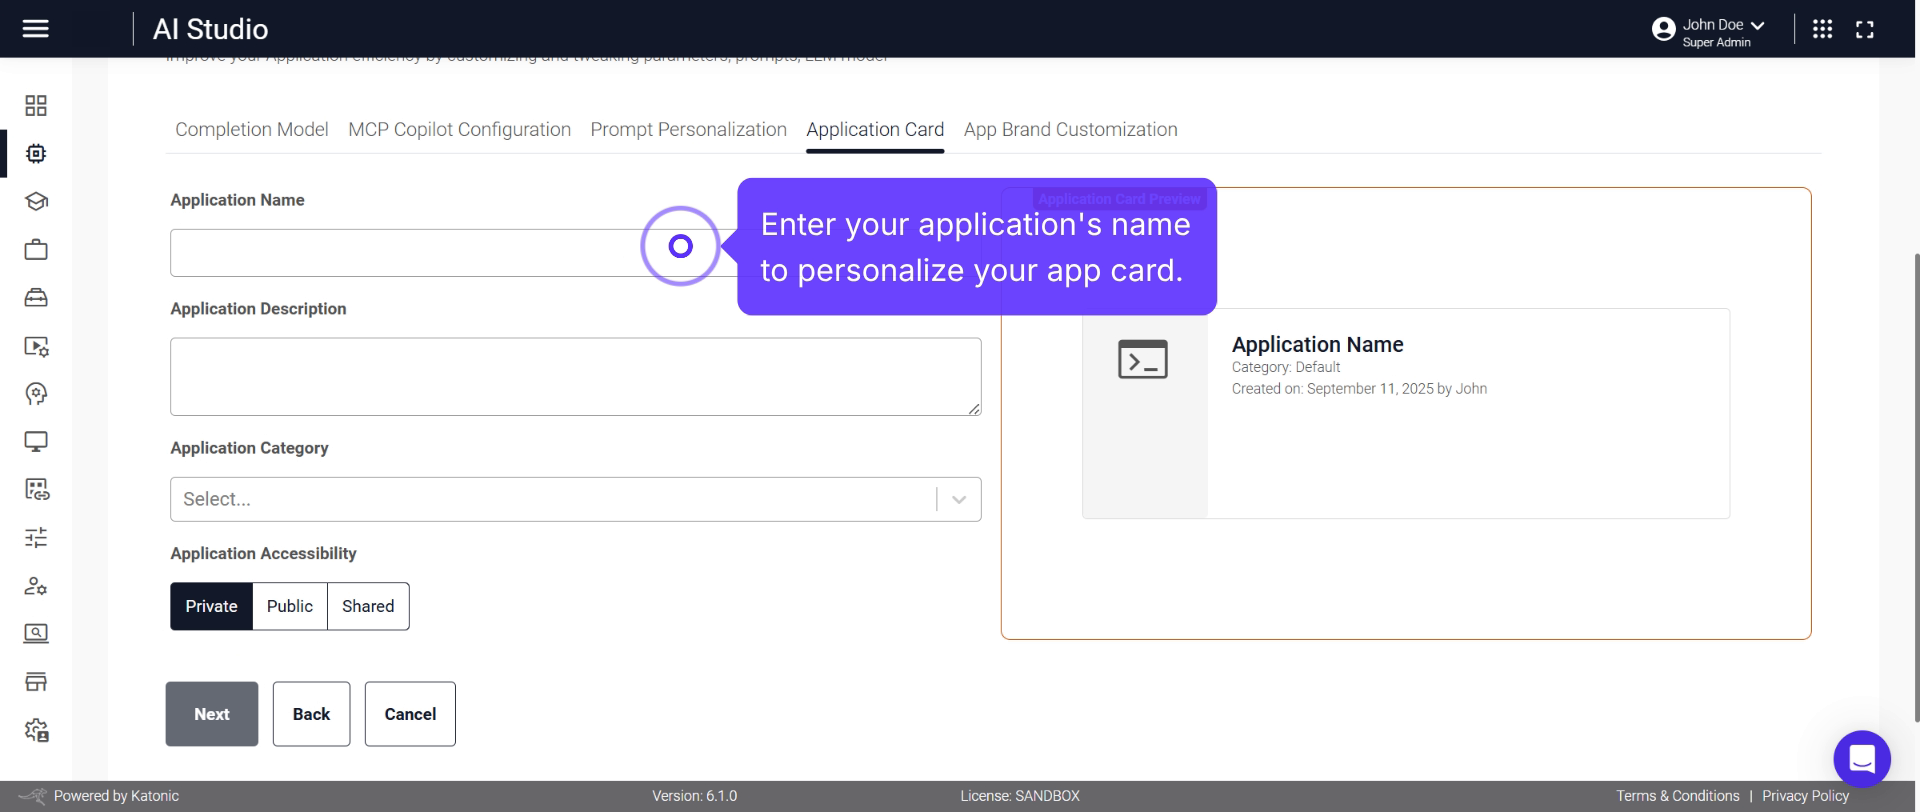Image resolution: width=1920 pixels, height=812 pixels.
Task: Click the 'Super Admin' role text
Action: [1716, 43]
